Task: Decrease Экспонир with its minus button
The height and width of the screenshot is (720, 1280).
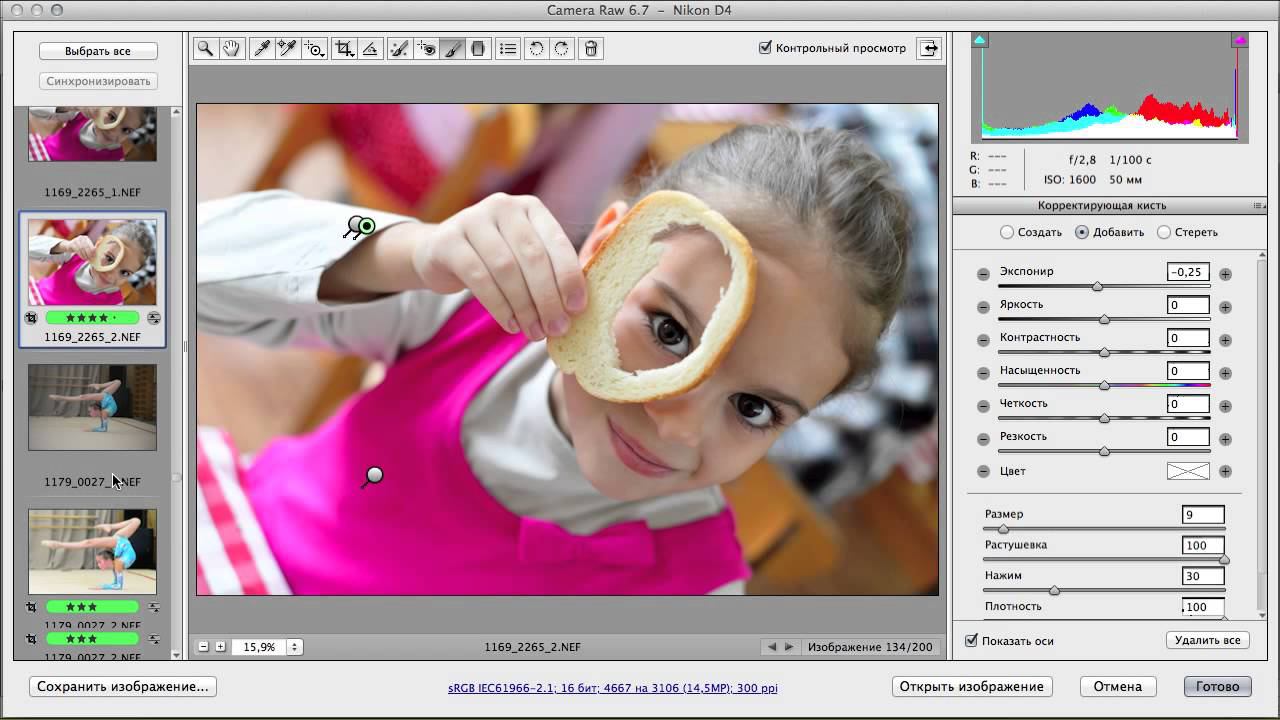Action: pyautogui.click(x=983, y=274)
